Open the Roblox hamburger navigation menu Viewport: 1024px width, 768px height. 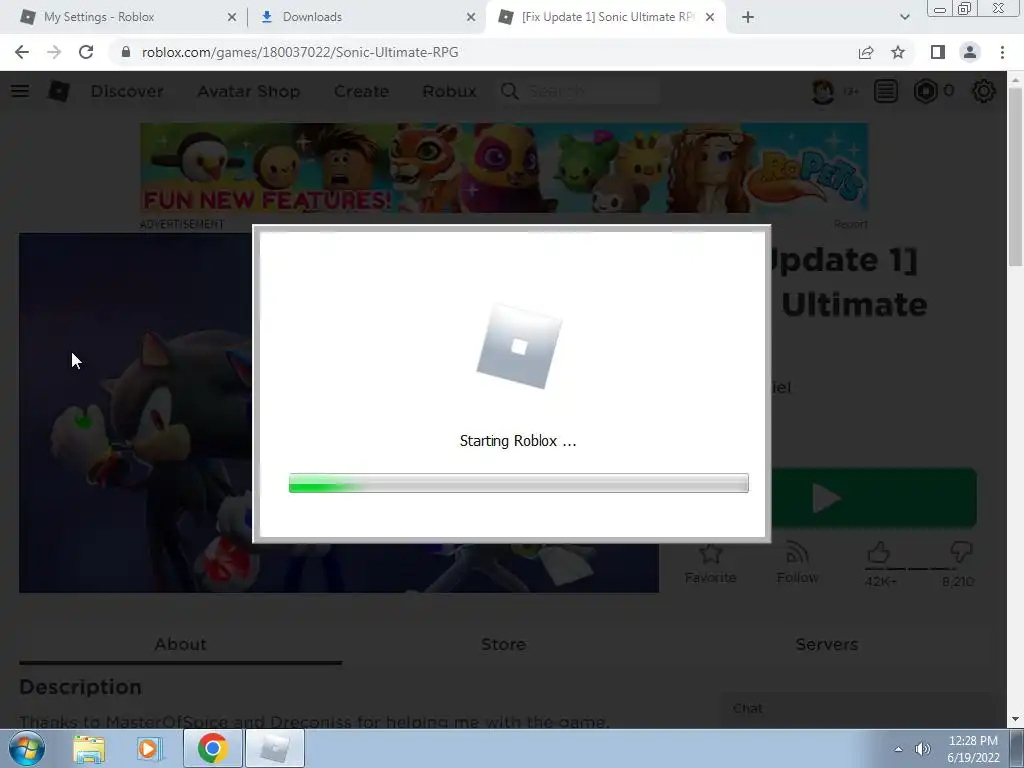pyautogui.click(x=20, y=91)
